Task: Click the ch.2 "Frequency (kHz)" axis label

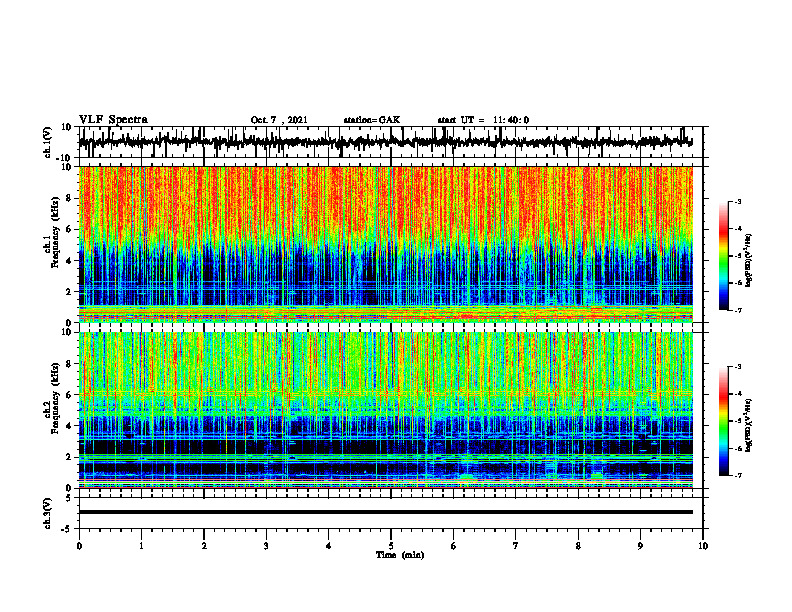Action: [56, 398]
